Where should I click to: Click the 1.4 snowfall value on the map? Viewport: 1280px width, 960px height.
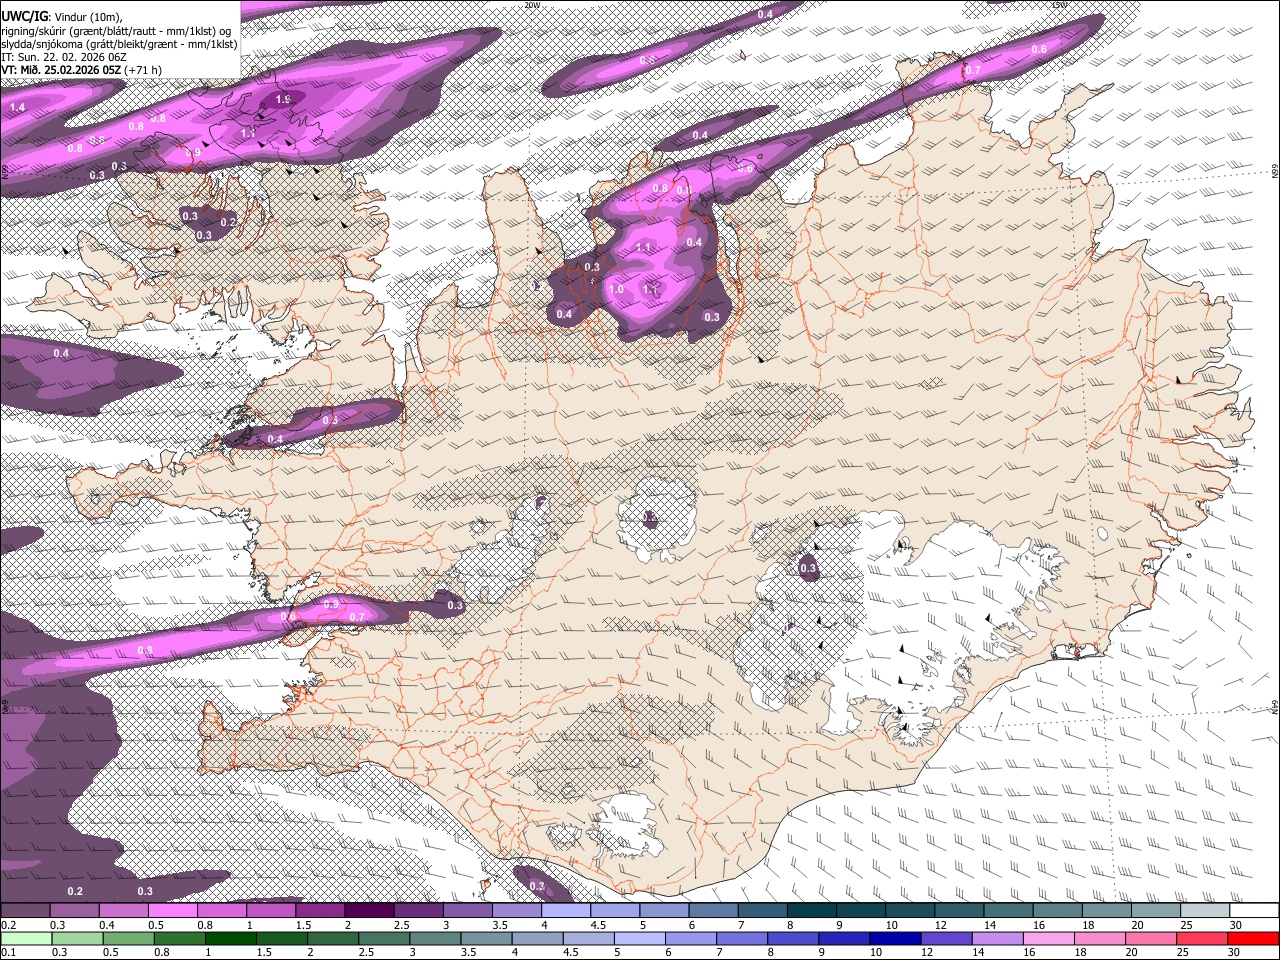(x=17, y=107)
